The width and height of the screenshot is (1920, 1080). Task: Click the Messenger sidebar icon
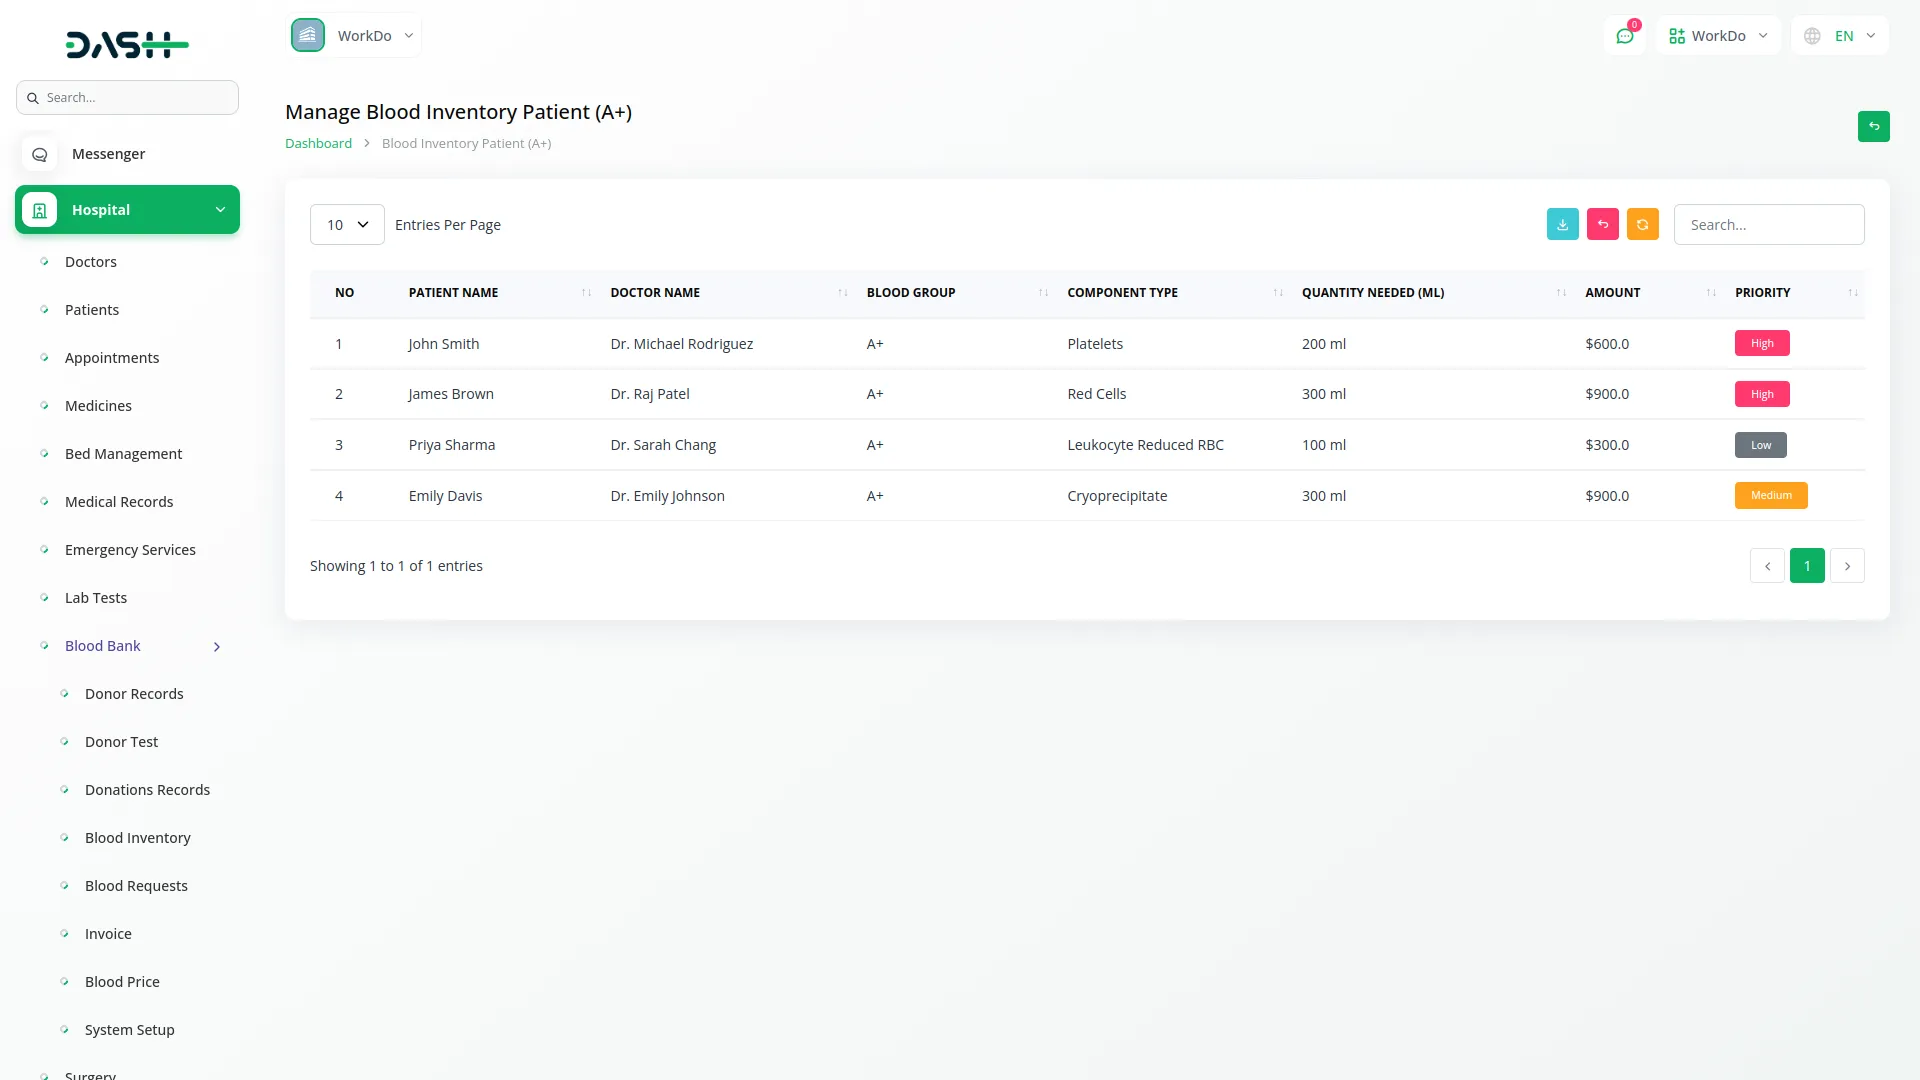[40, 154]
